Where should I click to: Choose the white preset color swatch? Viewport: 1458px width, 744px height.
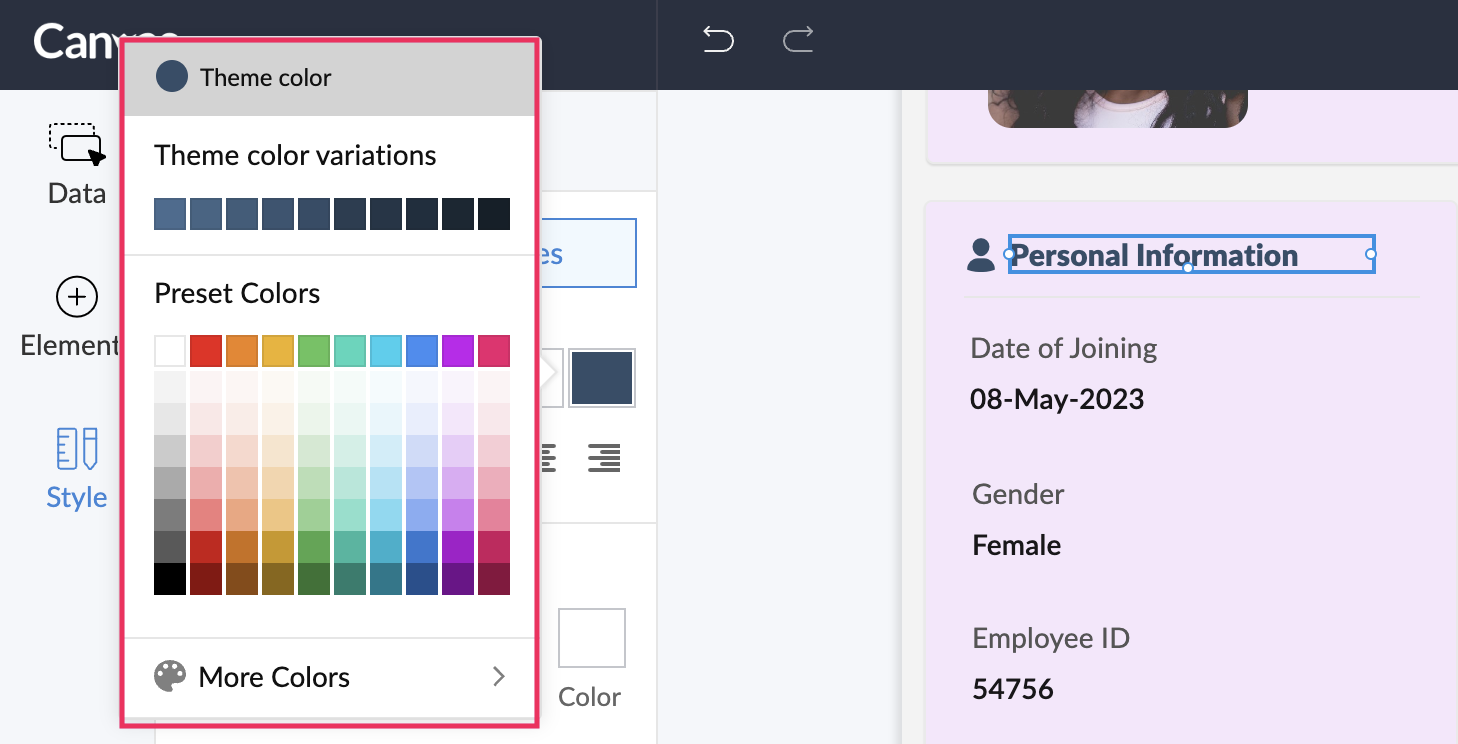point(170,351)
